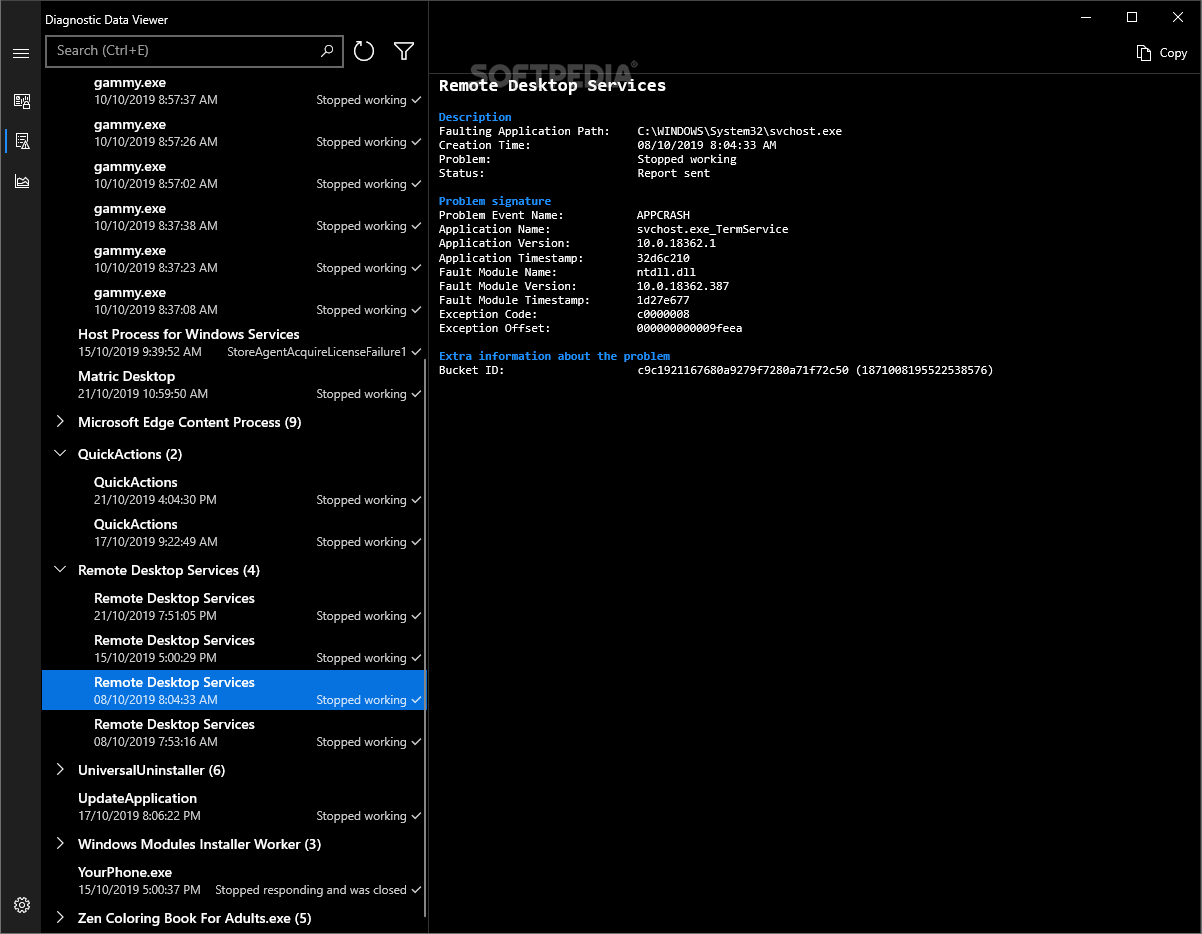
Task: Click the C:\WINDOWS\System32\svchost.exe path
Action: [740, 131]
